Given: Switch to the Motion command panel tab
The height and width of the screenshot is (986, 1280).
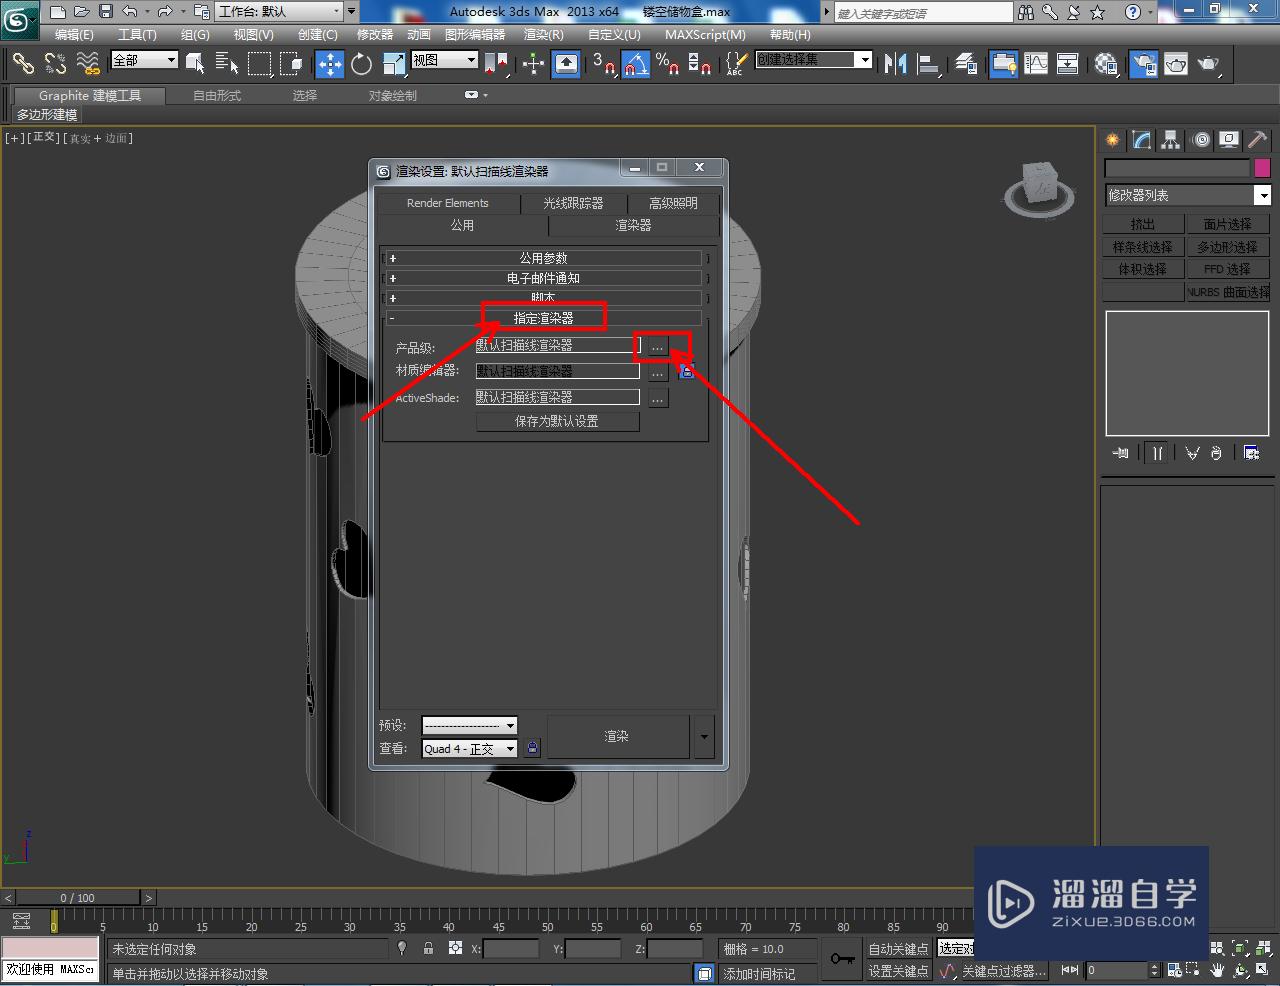Looking at the screenshot, I should pyautogui.click(x=1201, y=140).
